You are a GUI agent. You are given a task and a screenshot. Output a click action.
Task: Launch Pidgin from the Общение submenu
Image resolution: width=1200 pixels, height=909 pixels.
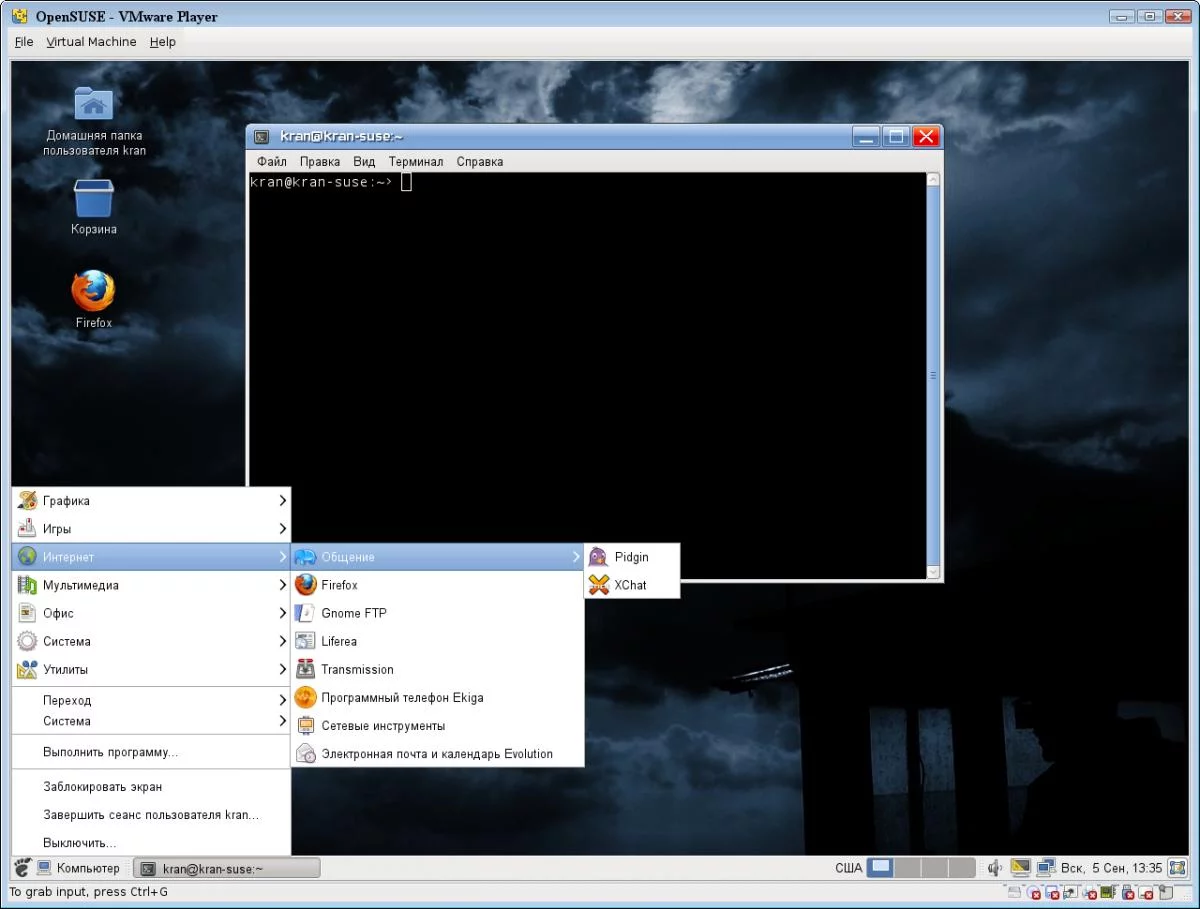(x=631, y=557)
